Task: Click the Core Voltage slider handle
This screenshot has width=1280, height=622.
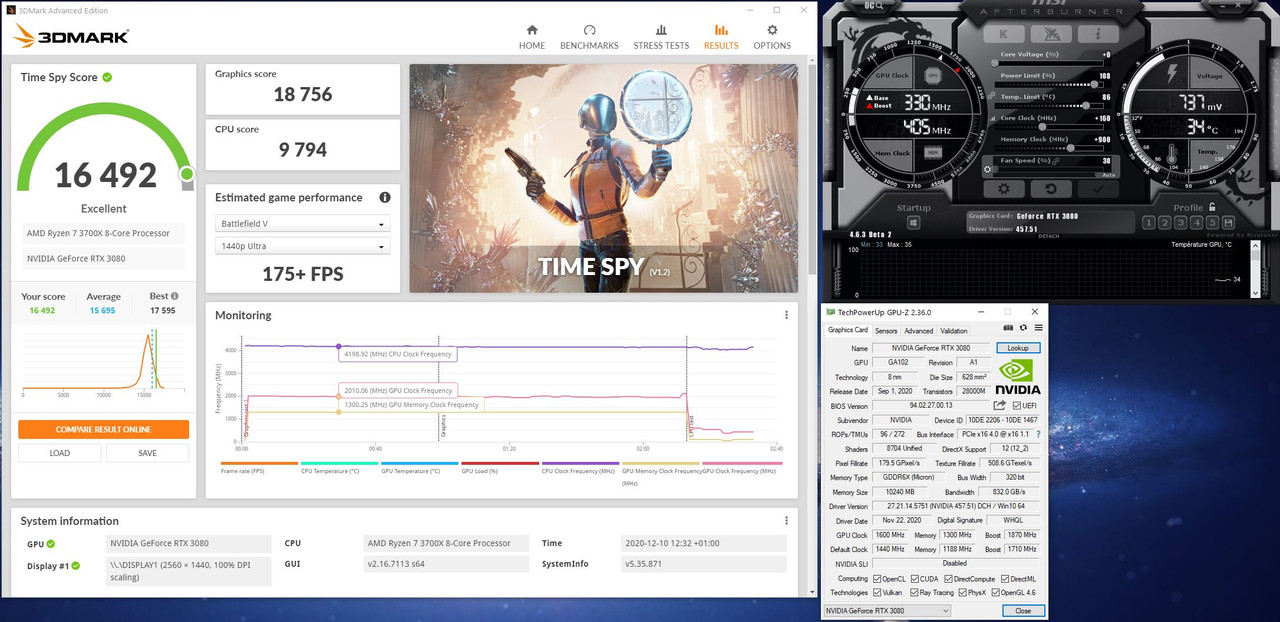Action: tap(996, 63)
